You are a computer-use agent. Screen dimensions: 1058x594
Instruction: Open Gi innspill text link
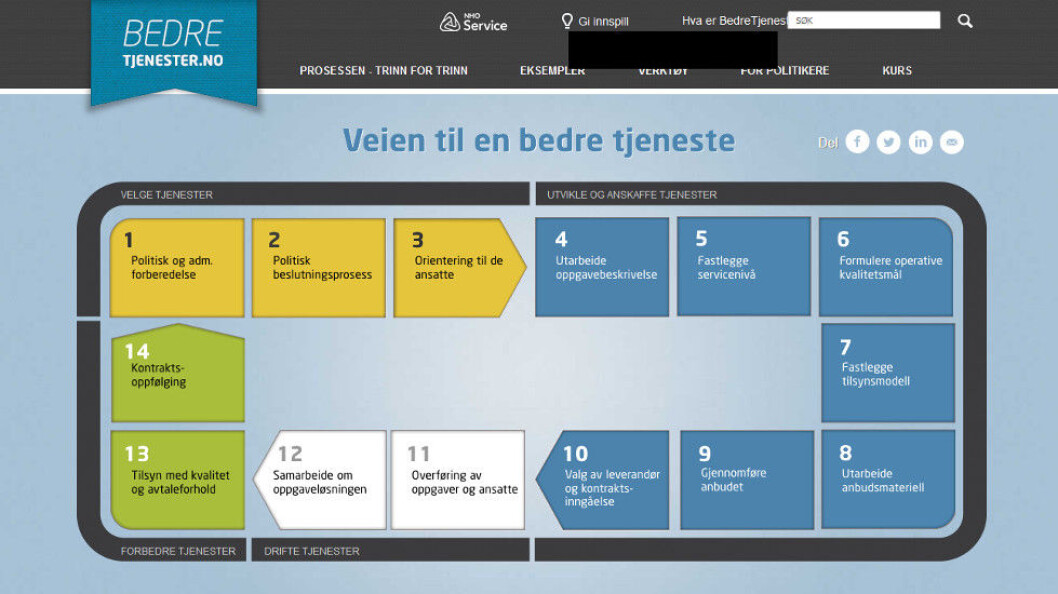click(x=603, y=22)
